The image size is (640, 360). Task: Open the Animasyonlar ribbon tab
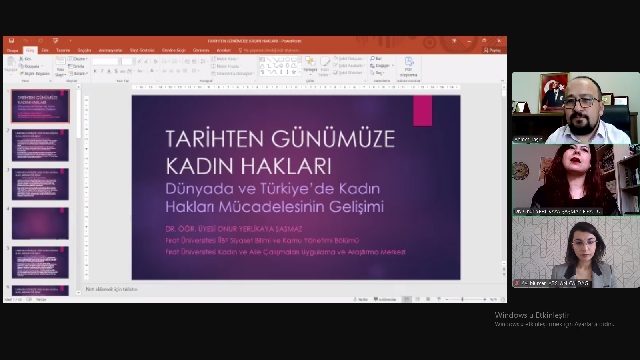click(110, 50)
